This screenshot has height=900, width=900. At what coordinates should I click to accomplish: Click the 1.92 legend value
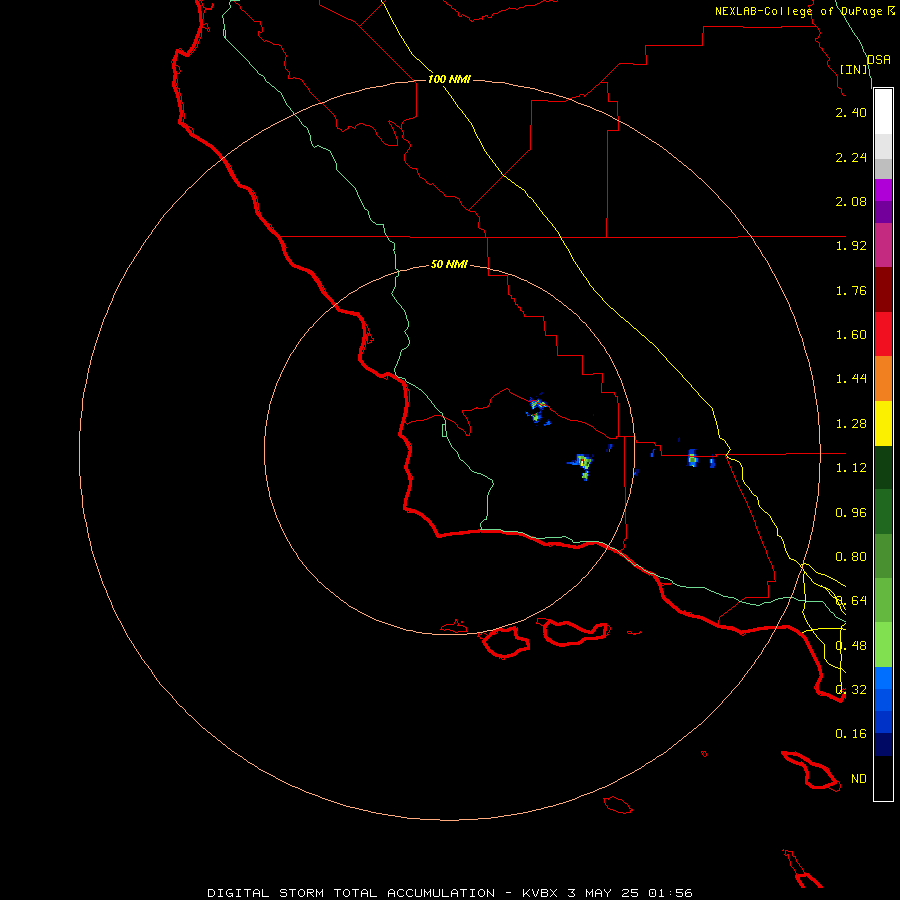pos(851,246)
